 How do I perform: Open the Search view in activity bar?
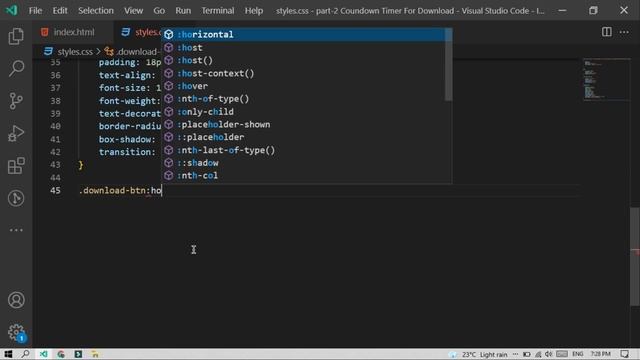[x=16, y=68]
